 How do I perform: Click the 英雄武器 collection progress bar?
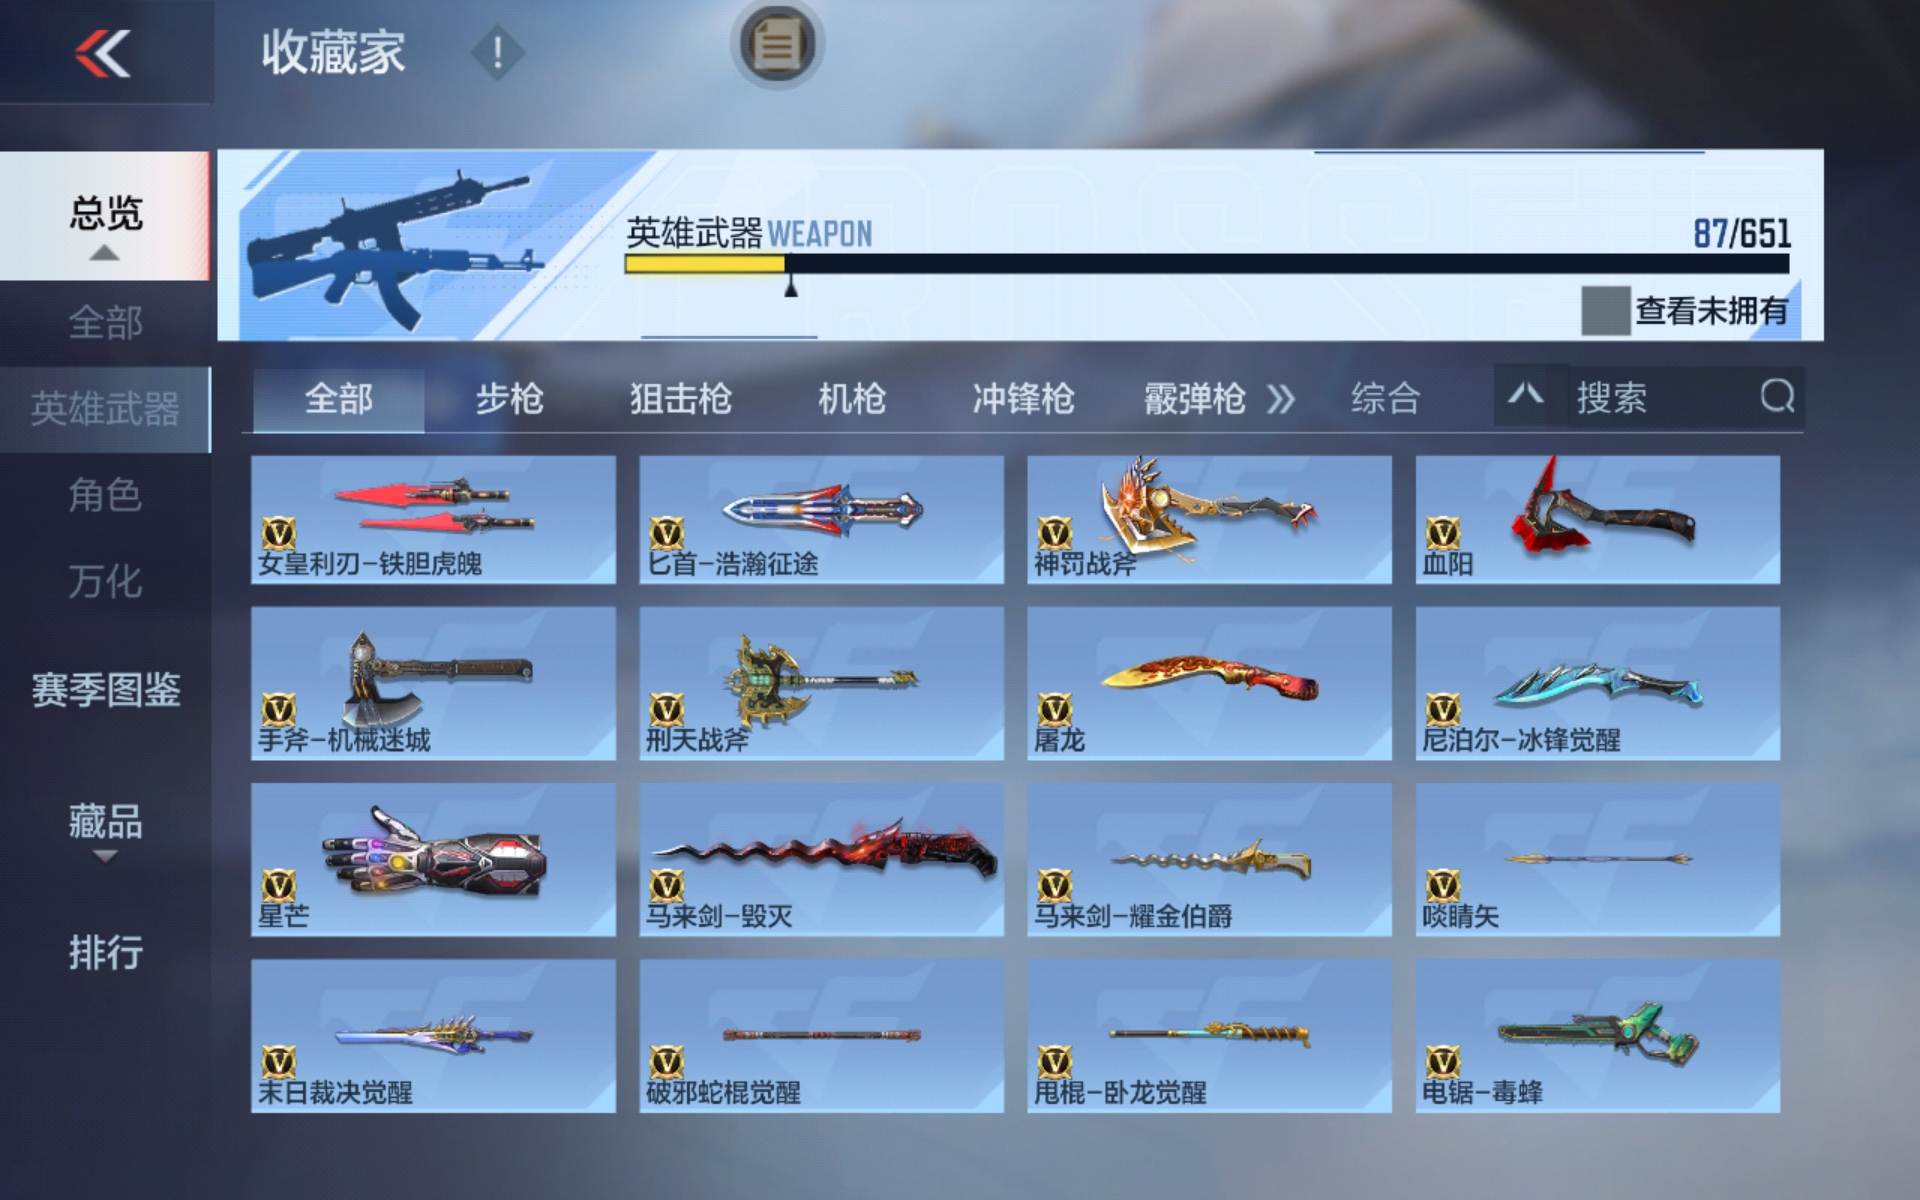click(1207, 264)
